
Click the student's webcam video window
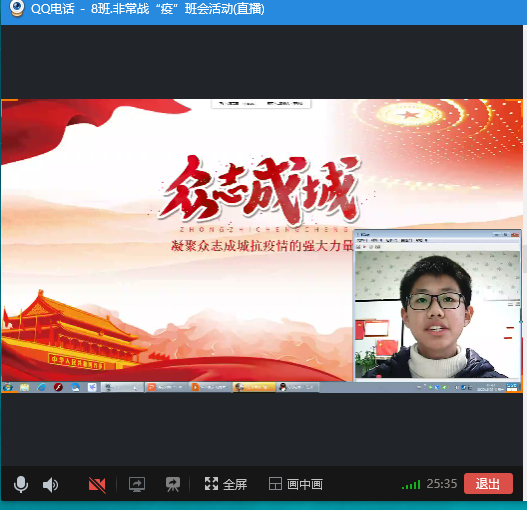click(x=437, y=314)
